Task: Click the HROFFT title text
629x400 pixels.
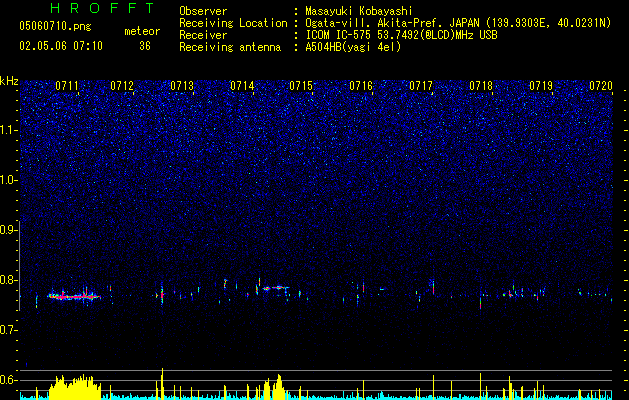Action: coord(102,8)
